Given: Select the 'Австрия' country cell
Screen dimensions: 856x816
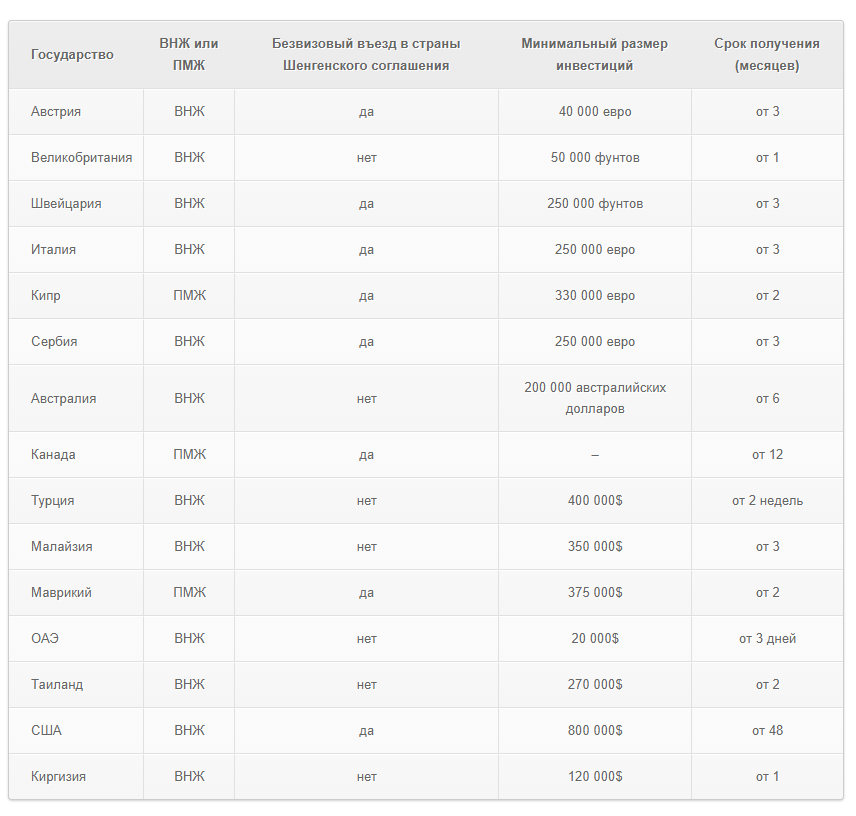Looking at the screenshot, I should (56, 112).
